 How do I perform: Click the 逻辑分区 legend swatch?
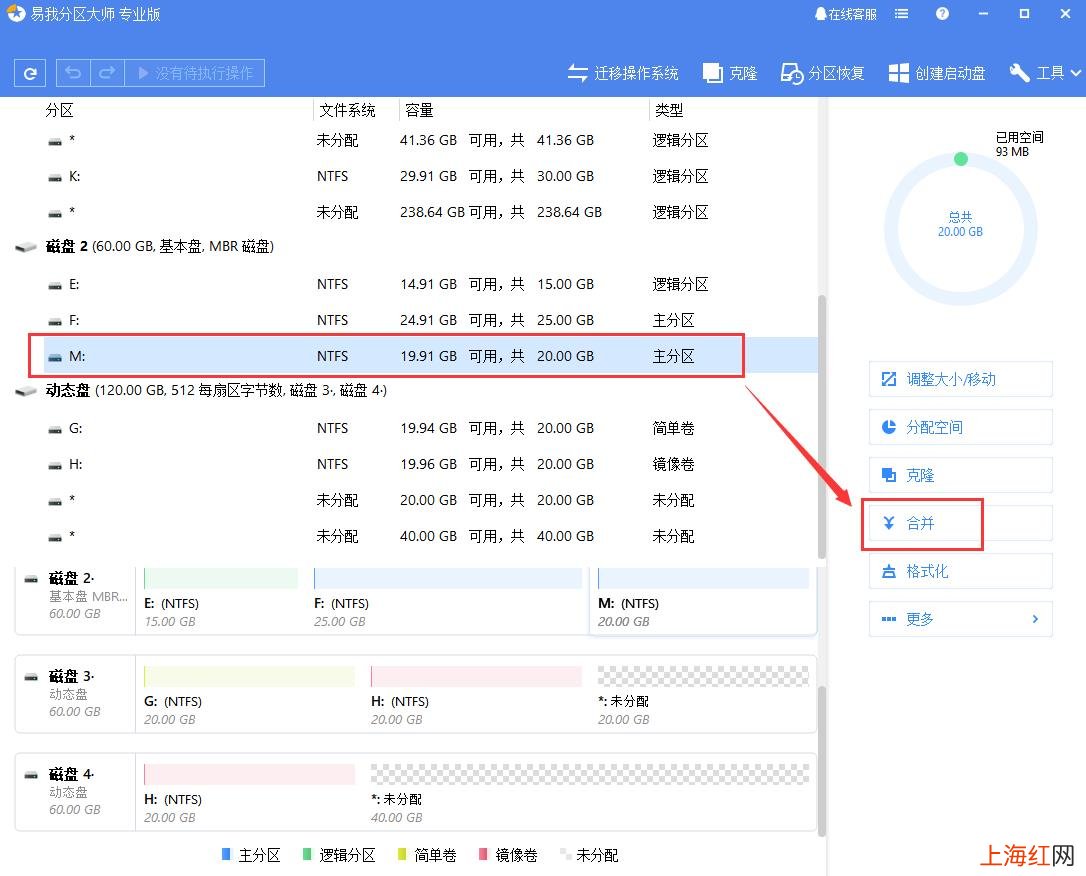[x=307, y=855]
